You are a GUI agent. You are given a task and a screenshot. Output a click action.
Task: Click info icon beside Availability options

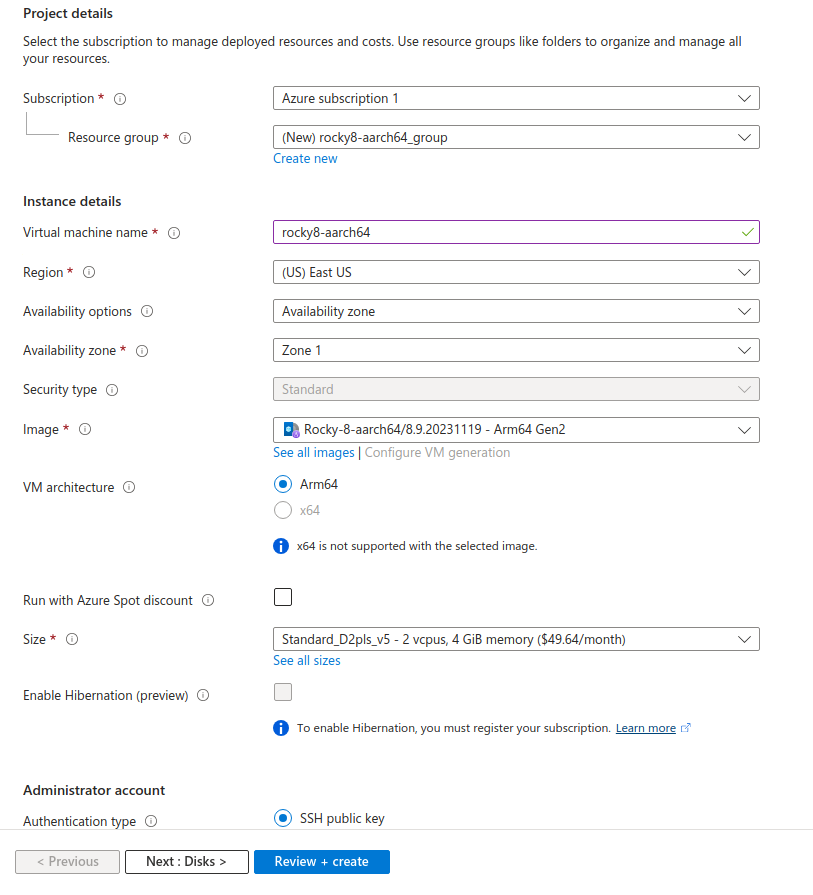tap(147, 312)
